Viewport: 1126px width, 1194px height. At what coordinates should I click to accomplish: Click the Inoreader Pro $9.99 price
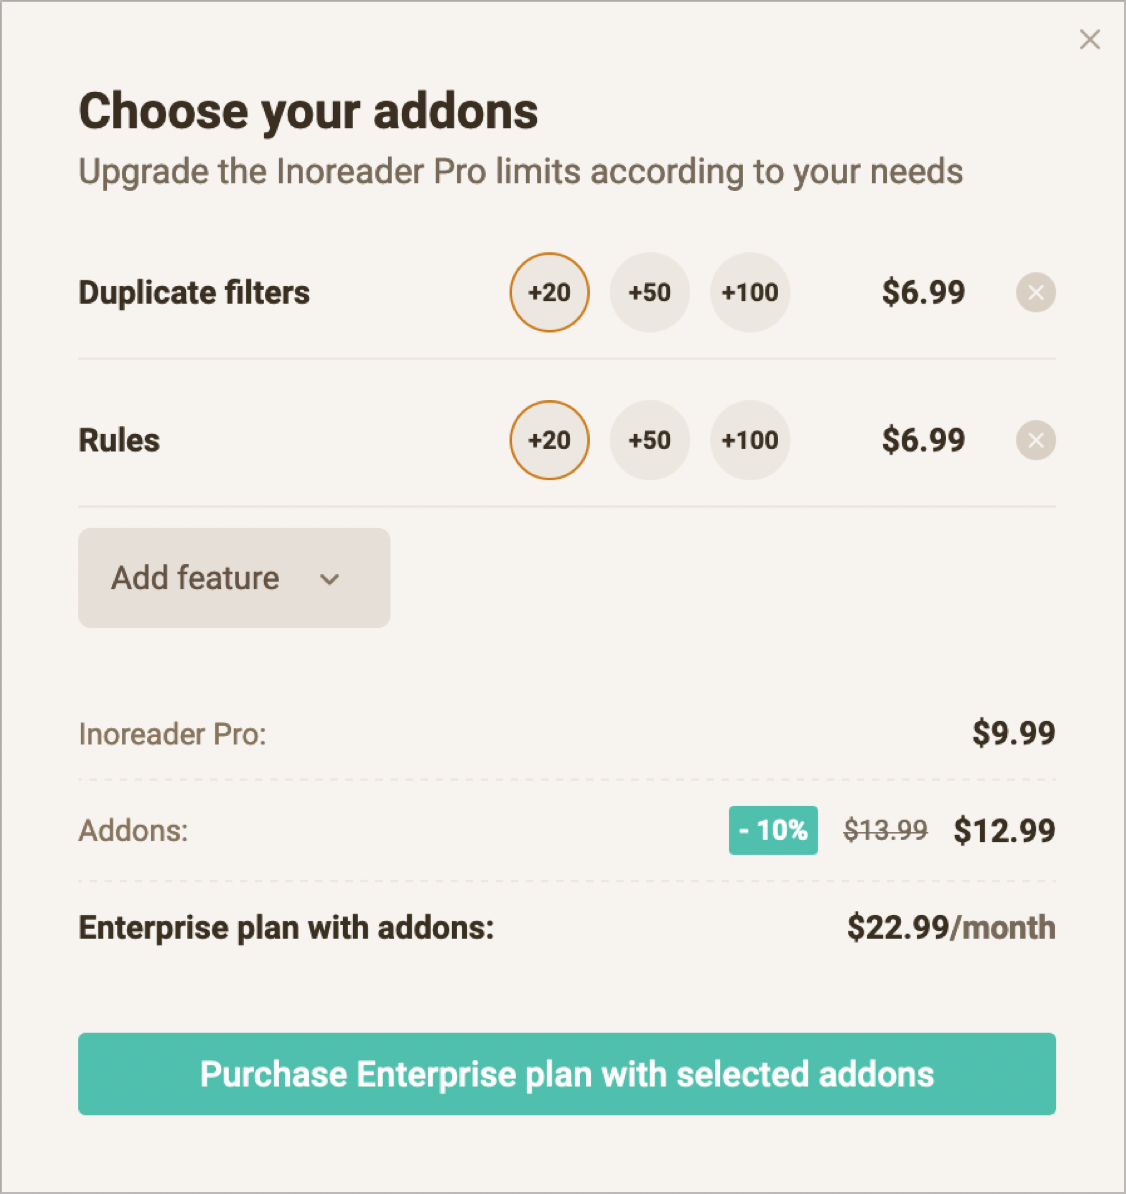click(1014, 733)
